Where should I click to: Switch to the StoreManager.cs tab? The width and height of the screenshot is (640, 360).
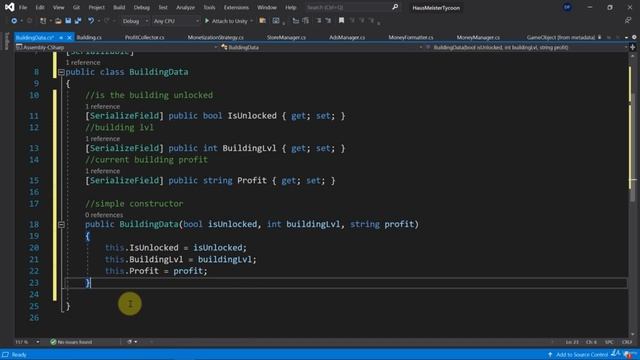click(287, 38)
